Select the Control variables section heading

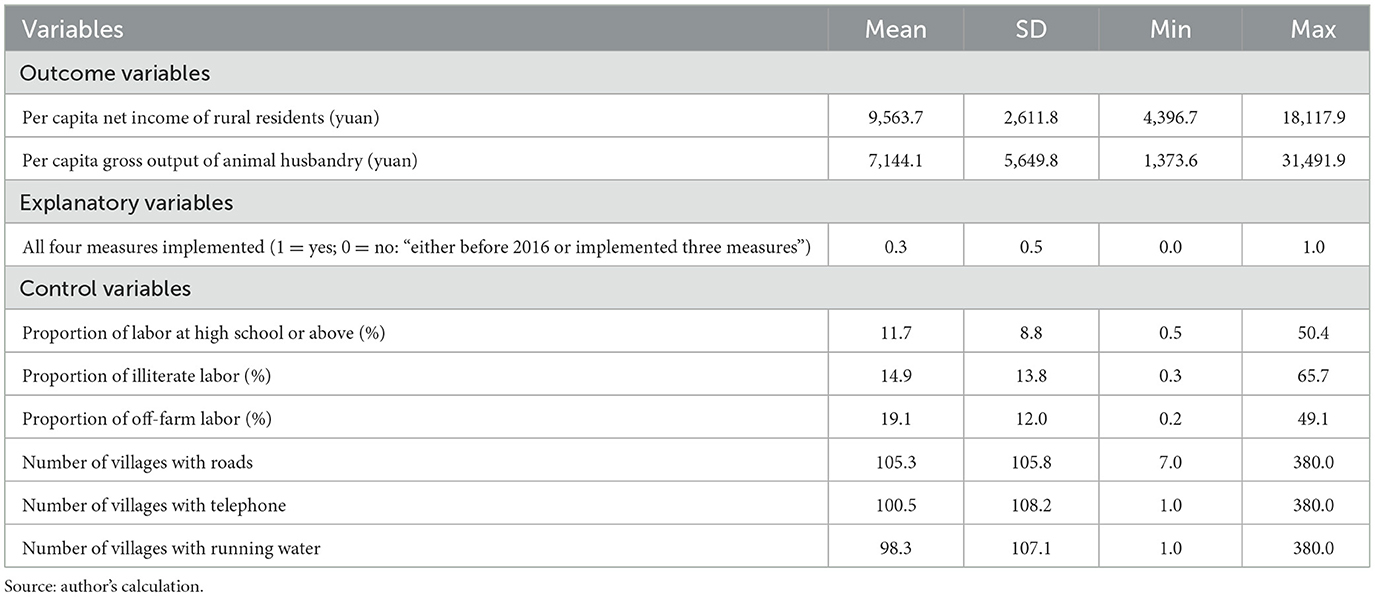(x=106, y=289)
